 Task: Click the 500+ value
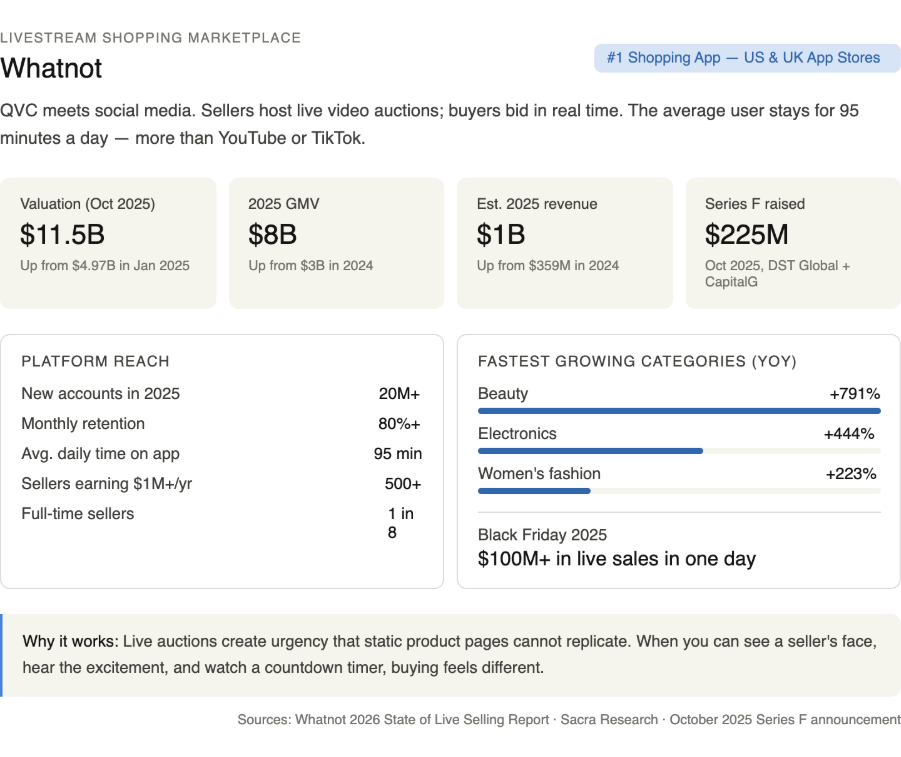[403, 484]
